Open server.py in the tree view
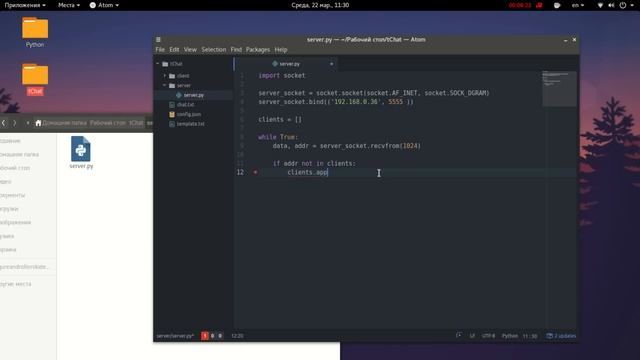Viewport: 640px width, 360px height. (x=193, y=95)
